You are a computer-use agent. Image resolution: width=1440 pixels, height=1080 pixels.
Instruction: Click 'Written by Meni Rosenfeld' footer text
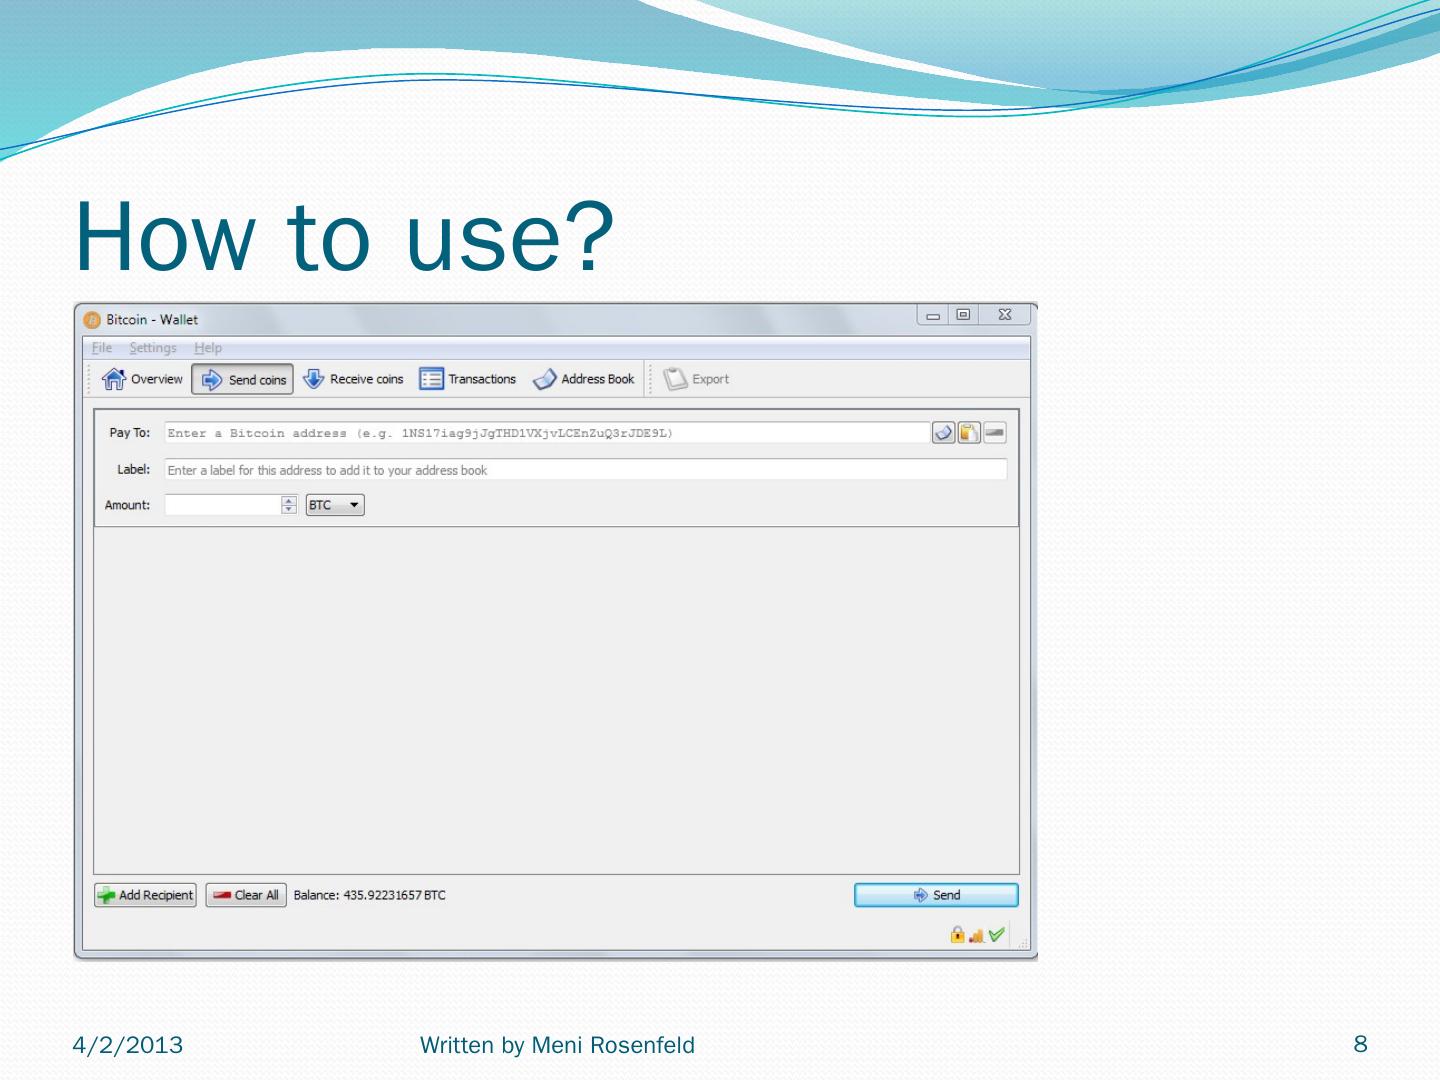557,1045
